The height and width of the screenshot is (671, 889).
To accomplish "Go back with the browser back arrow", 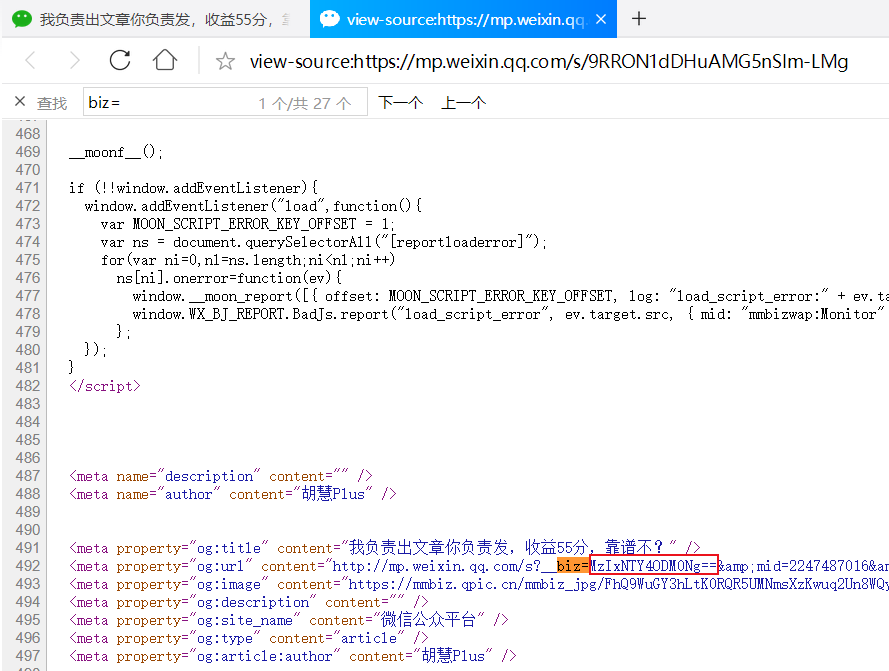I will (31, 60).
